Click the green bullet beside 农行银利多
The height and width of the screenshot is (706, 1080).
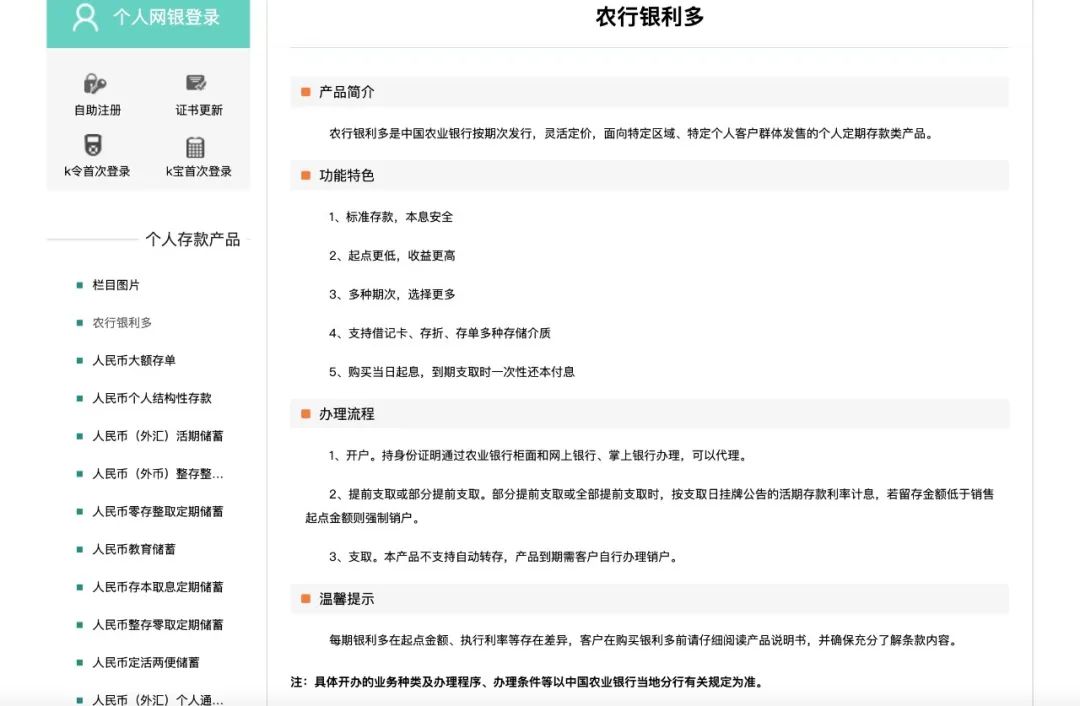click(78, 323)
